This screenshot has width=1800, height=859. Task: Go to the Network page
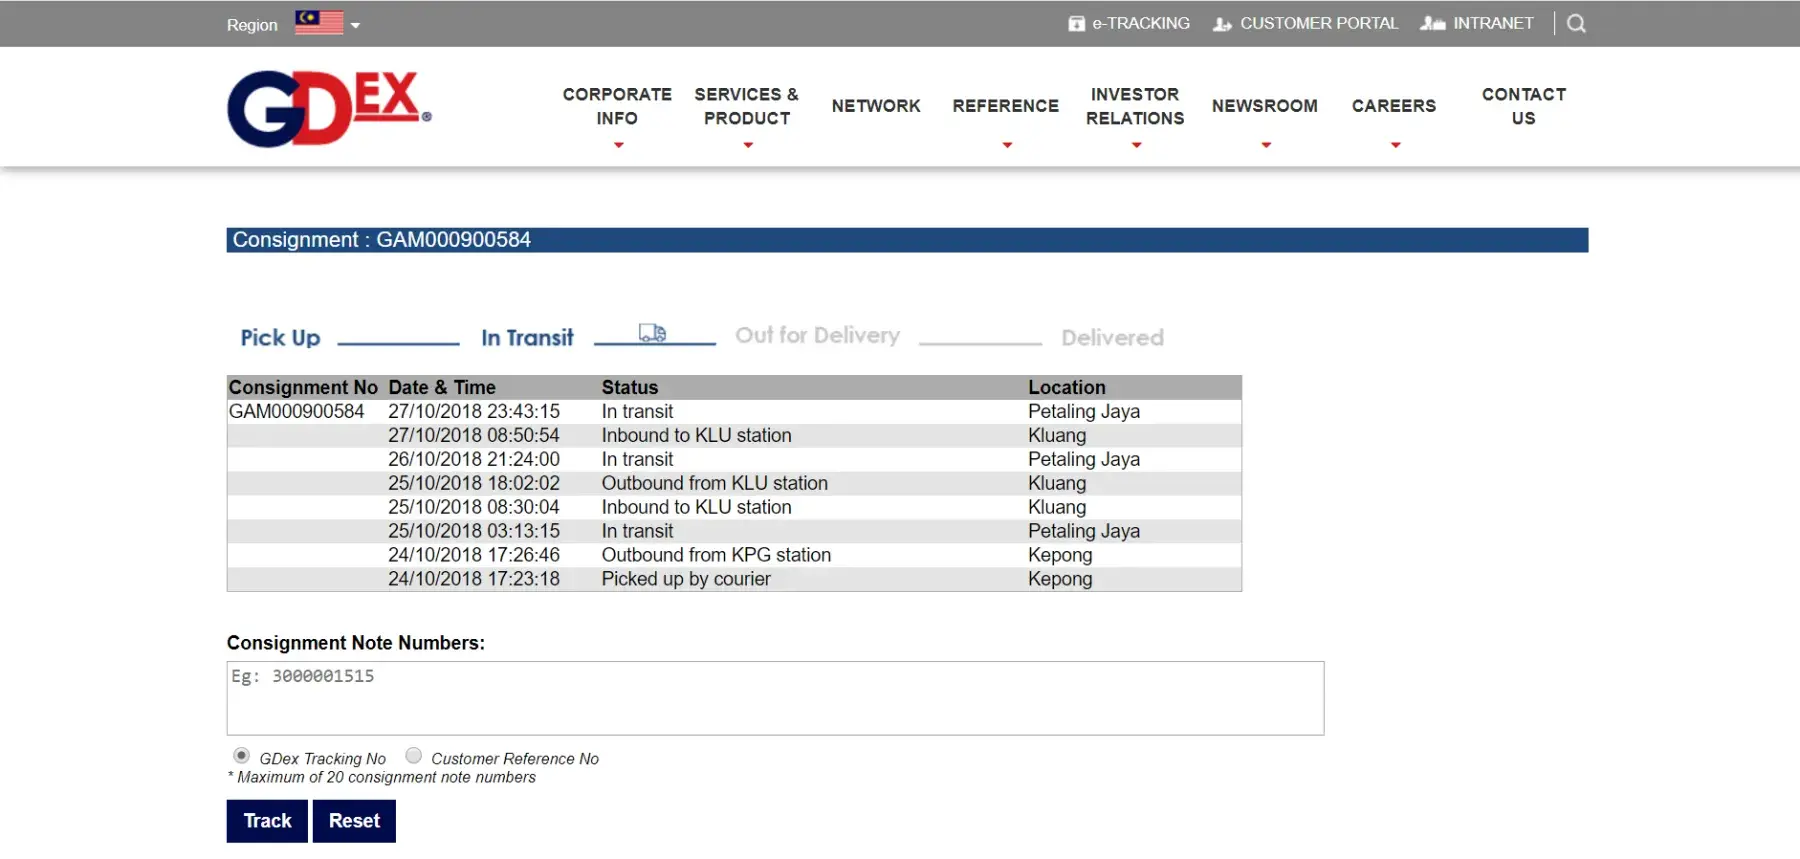tap(876, 106)
